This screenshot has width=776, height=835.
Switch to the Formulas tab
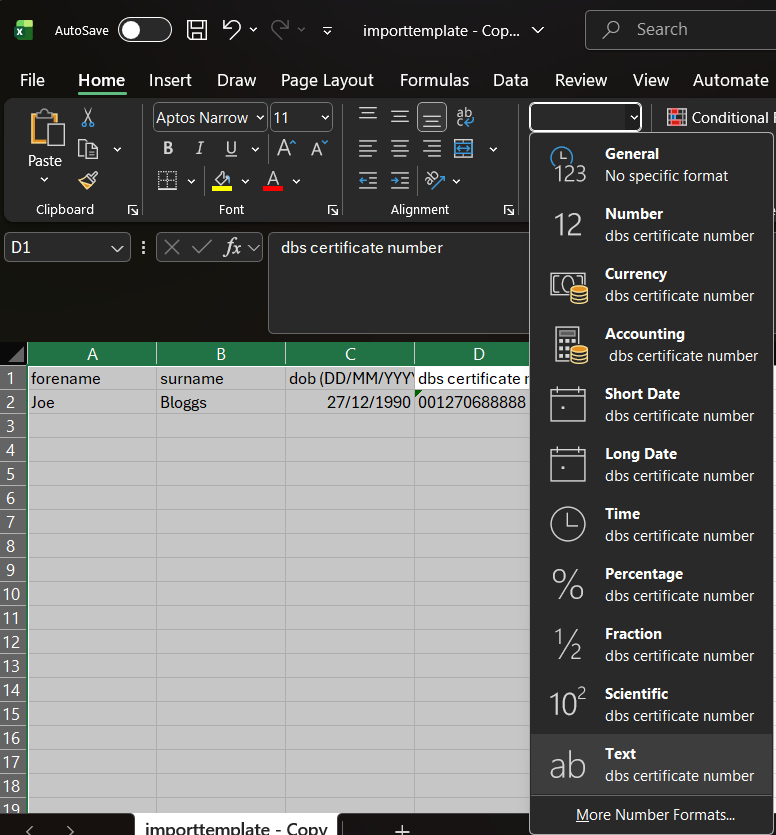434,80
